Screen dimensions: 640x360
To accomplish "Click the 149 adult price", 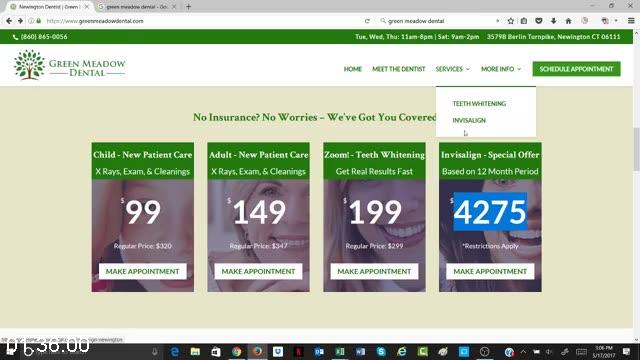I will (259, 212).
